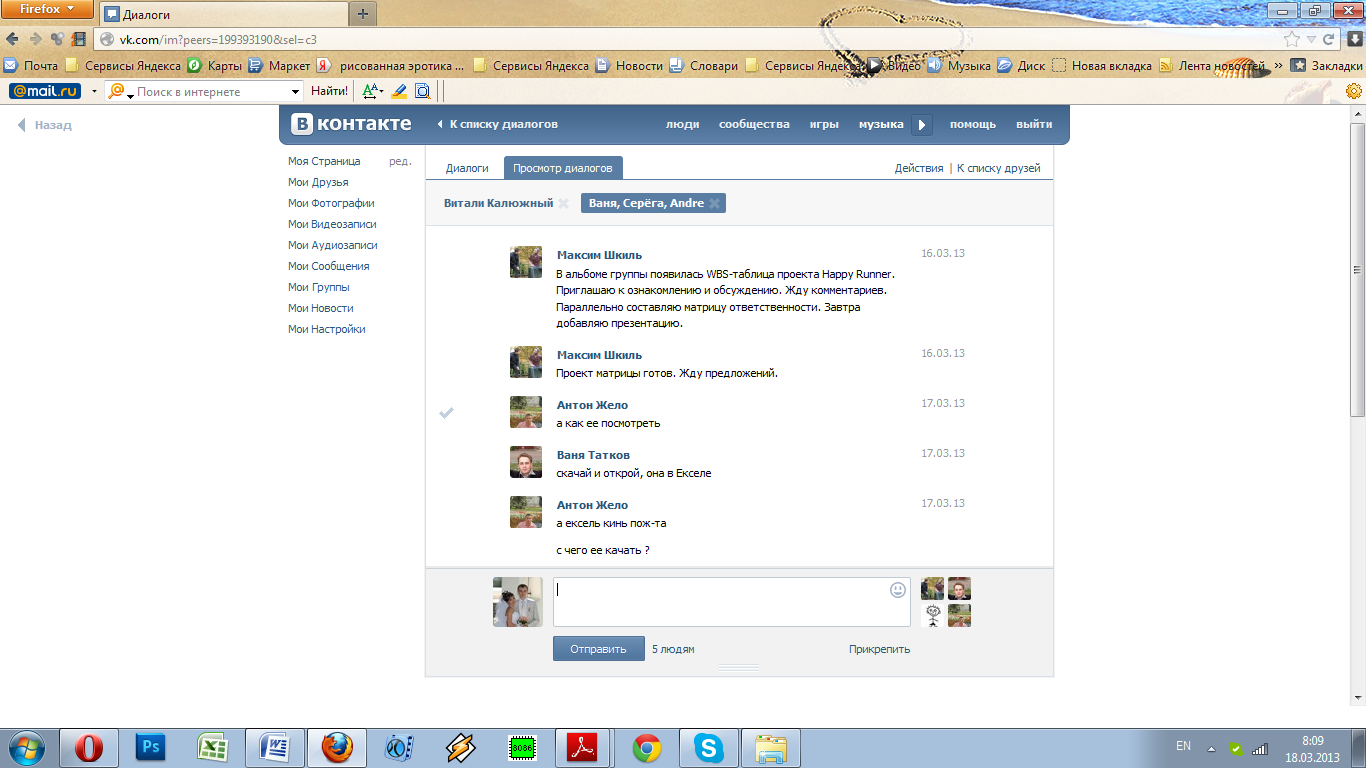This screenshot has height=768, width=1366.
Task: Click the Найти! search button
Action: [329, 91]
